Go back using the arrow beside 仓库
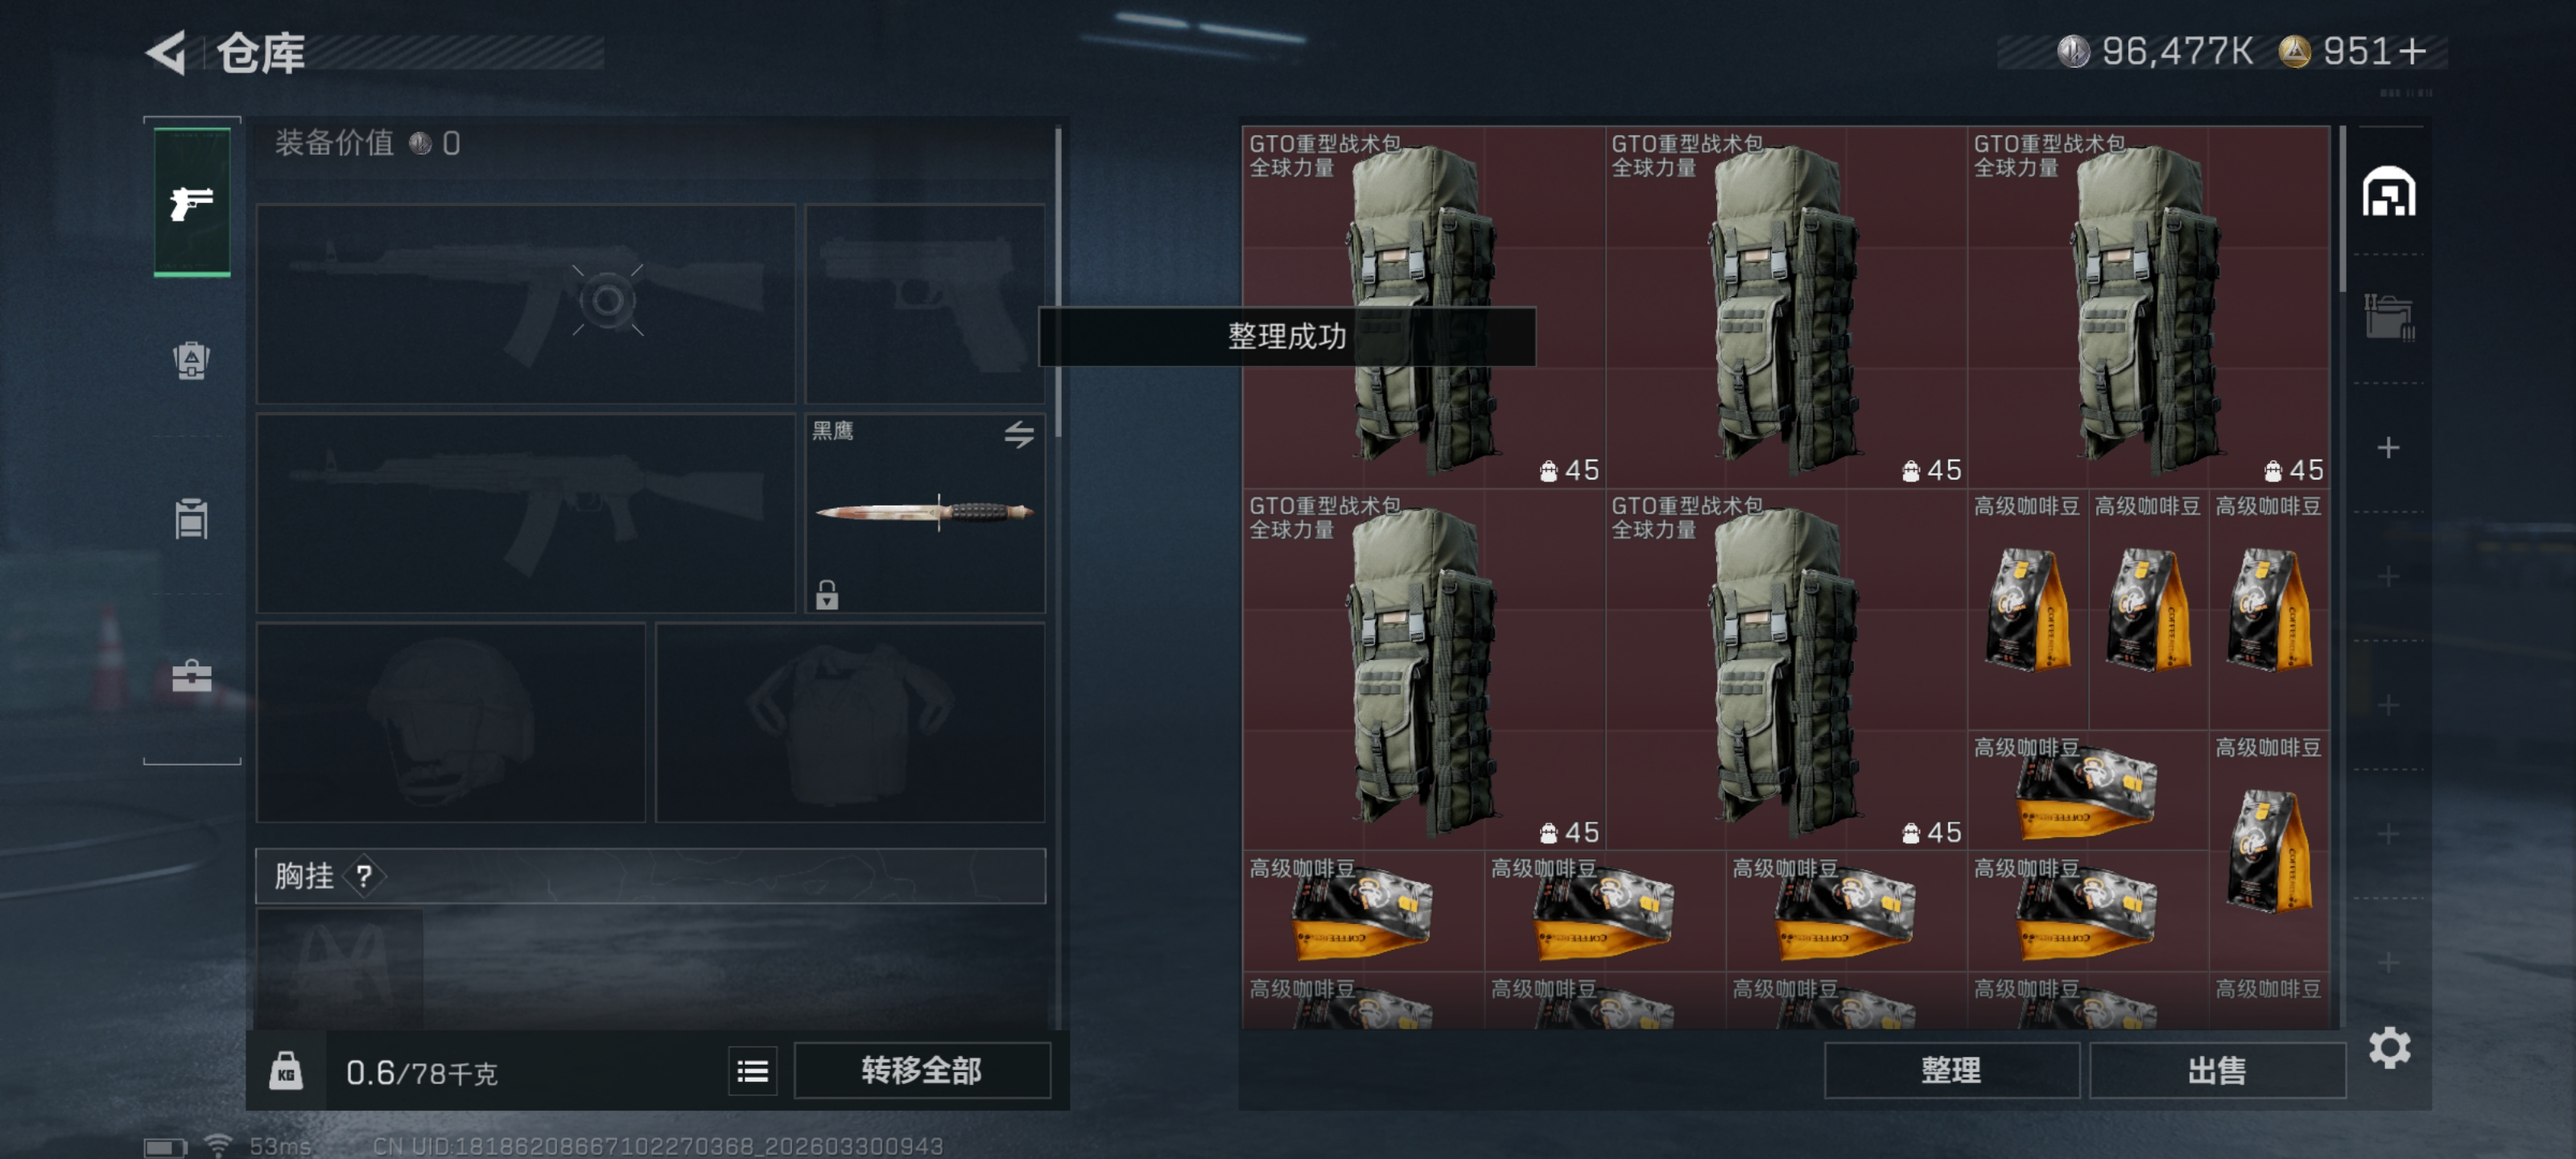Viewport: 2576px width, 1159px height. click(x=167, y=52)
